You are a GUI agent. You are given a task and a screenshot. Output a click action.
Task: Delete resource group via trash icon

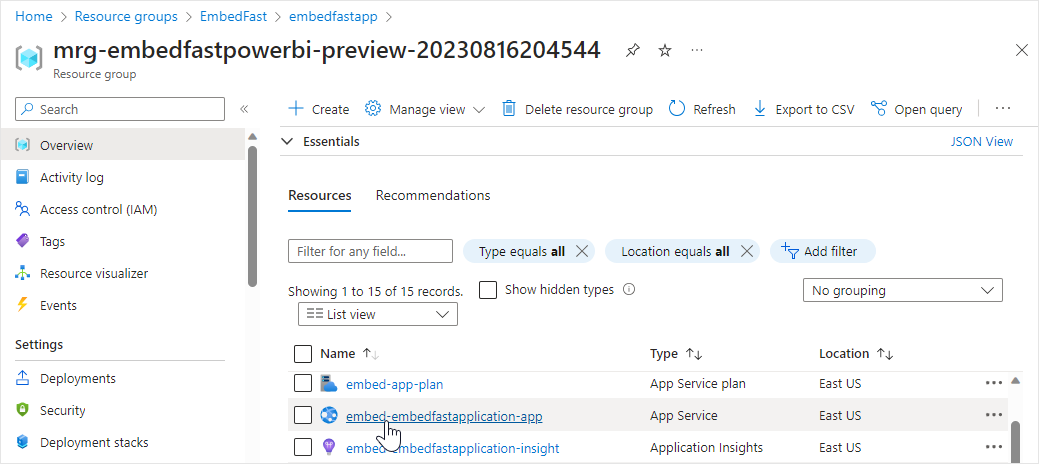(x=509, y=109)
